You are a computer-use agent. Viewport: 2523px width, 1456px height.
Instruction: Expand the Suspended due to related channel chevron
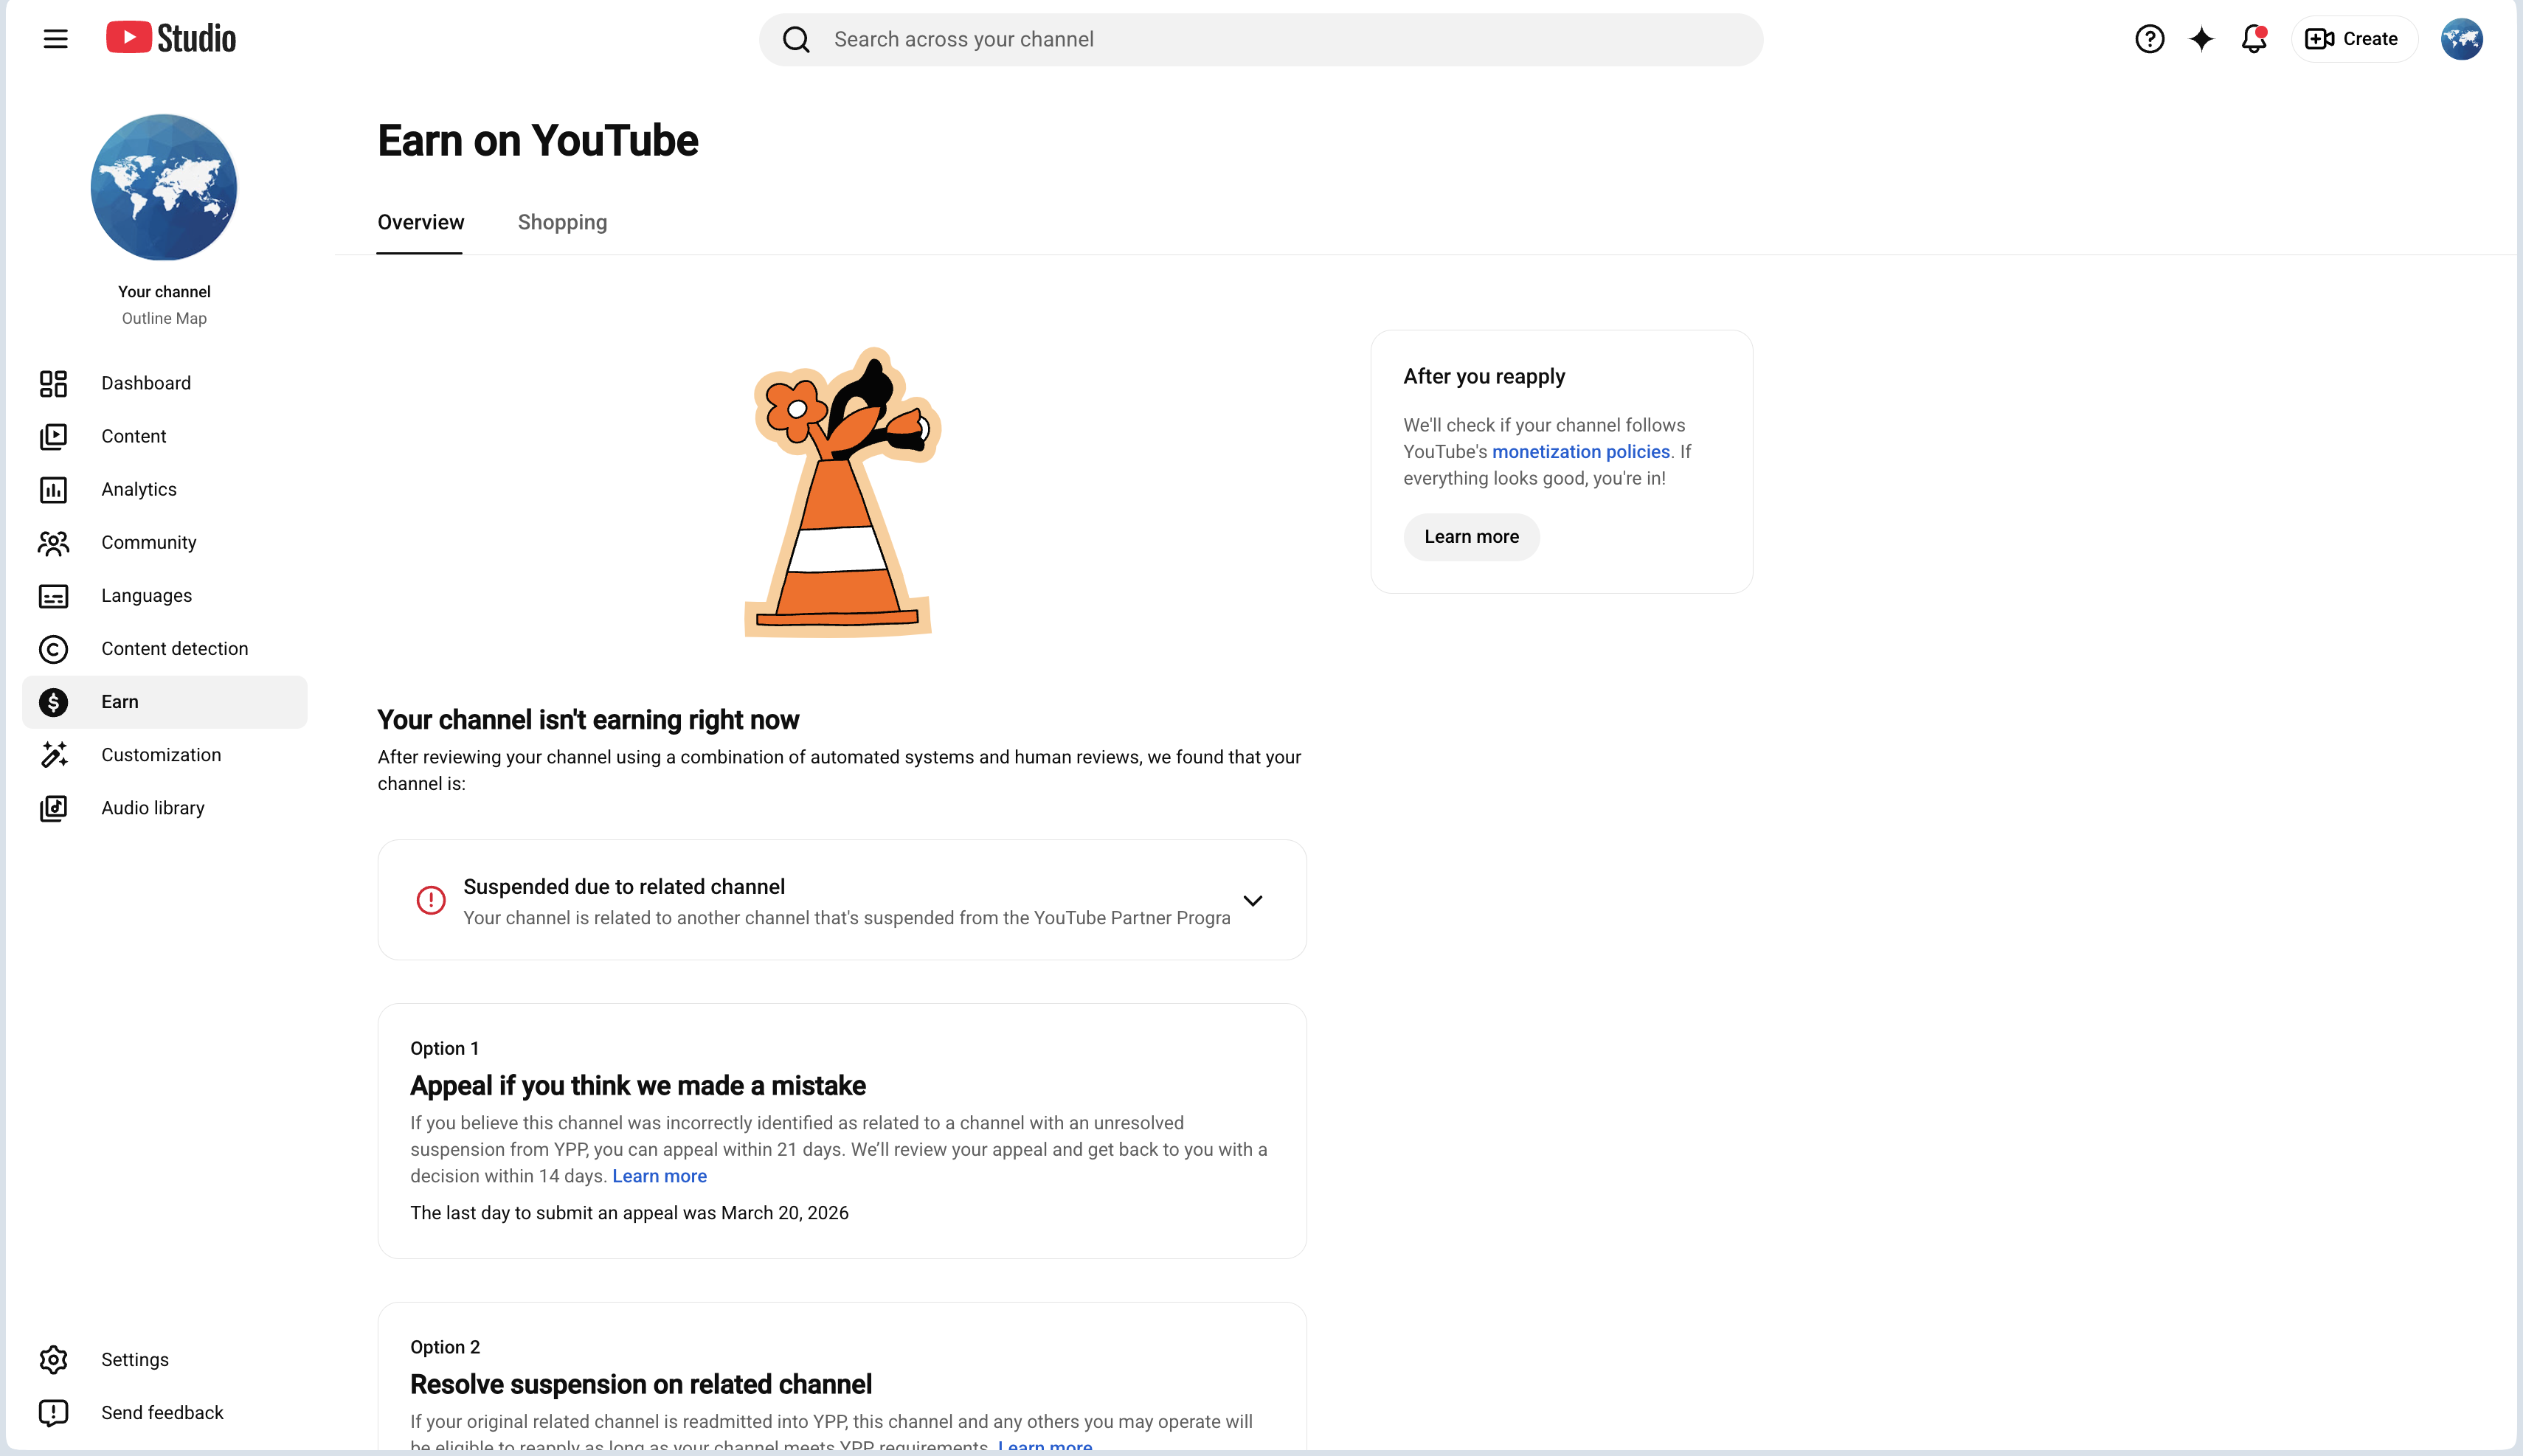pyautogui.click(x=1253, y=900)
